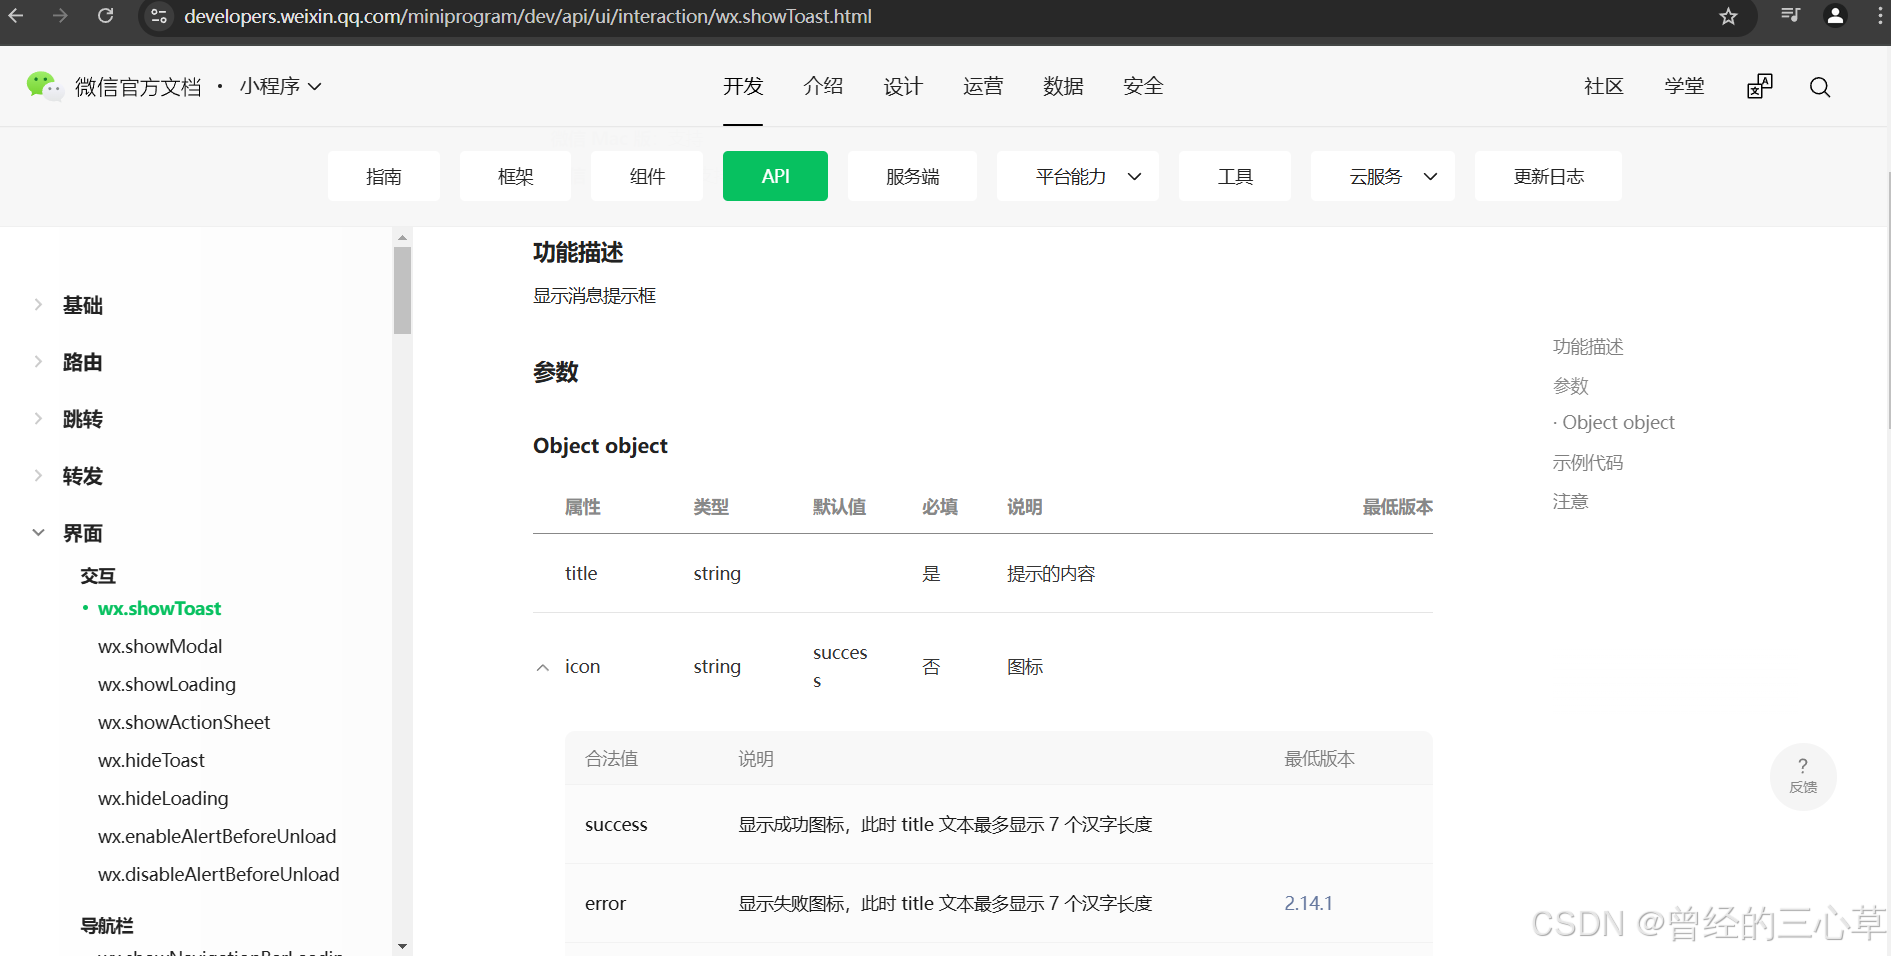Open the 平台能力 dropdown
This screenshot has height=956, width=1891.
tap(1078, 176)
